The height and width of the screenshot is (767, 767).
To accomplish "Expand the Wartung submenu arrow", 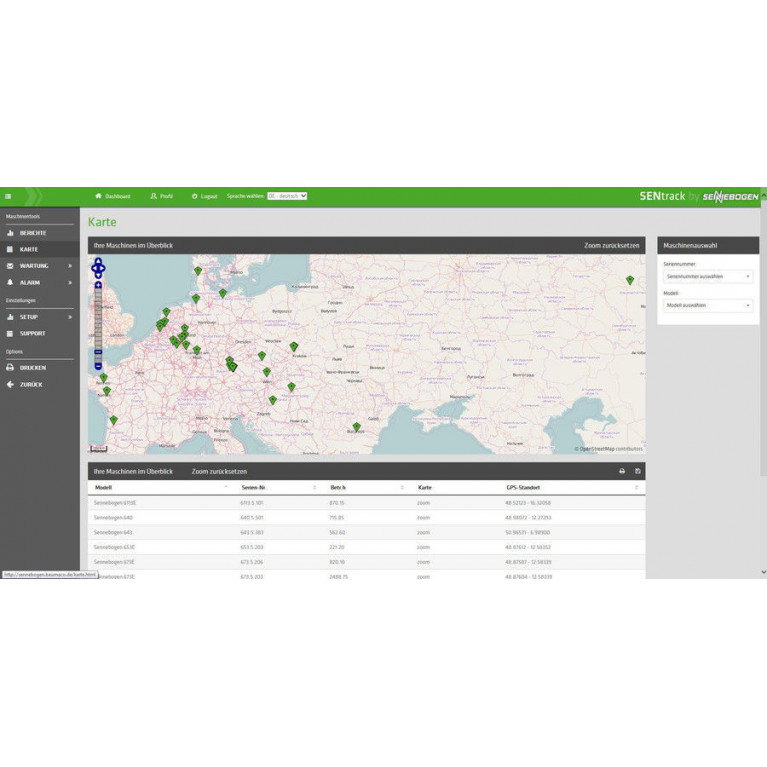I will point(70,266).
